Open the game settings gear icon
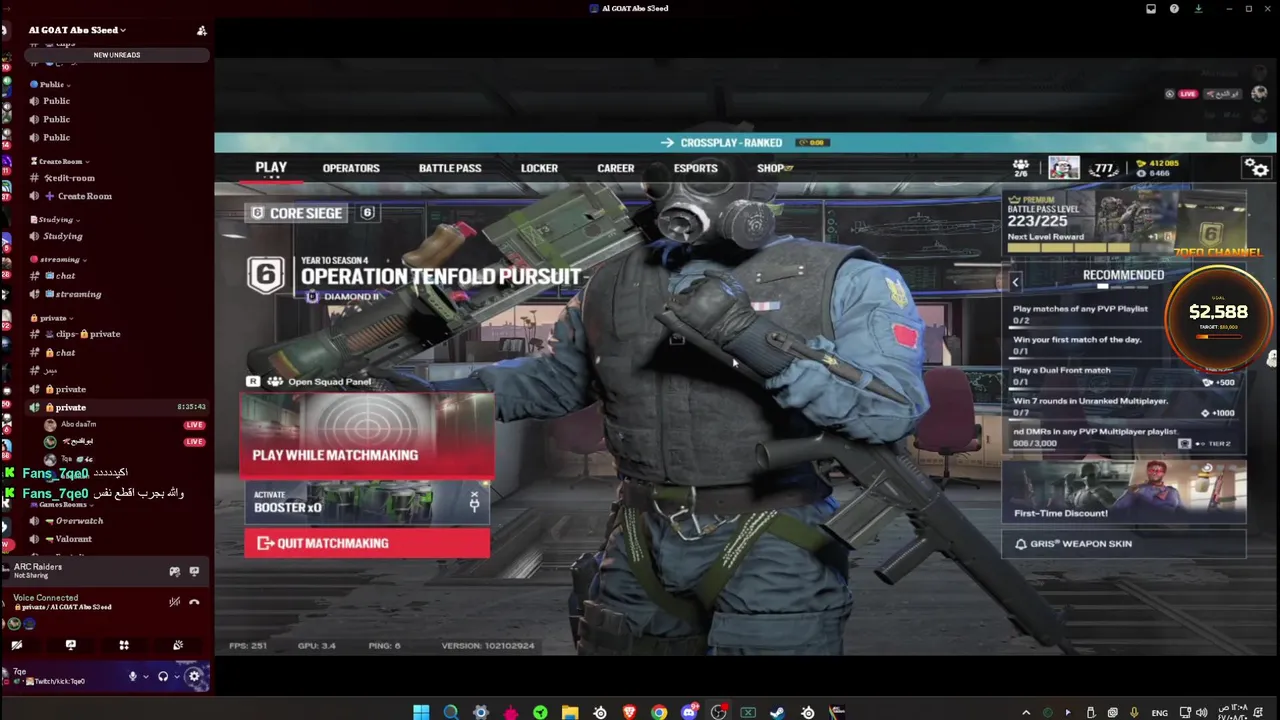The height and width of the screenshot is (720, 1280). pyautogui.click(x=1257, y=169)
